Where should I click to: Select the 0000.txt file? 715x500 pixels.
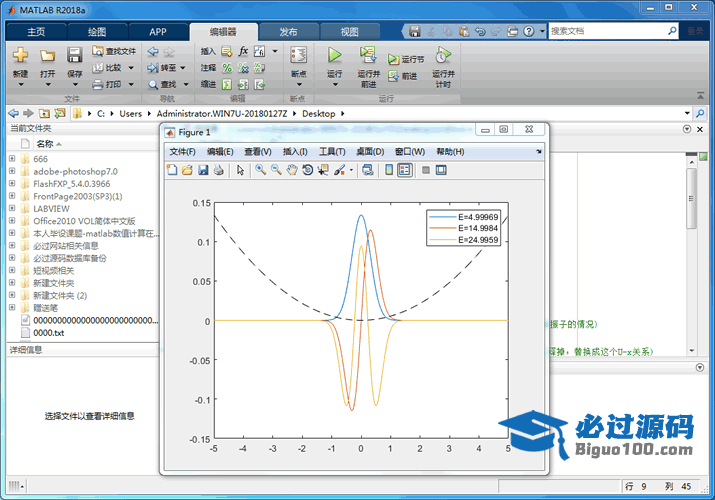pos(48,333)
